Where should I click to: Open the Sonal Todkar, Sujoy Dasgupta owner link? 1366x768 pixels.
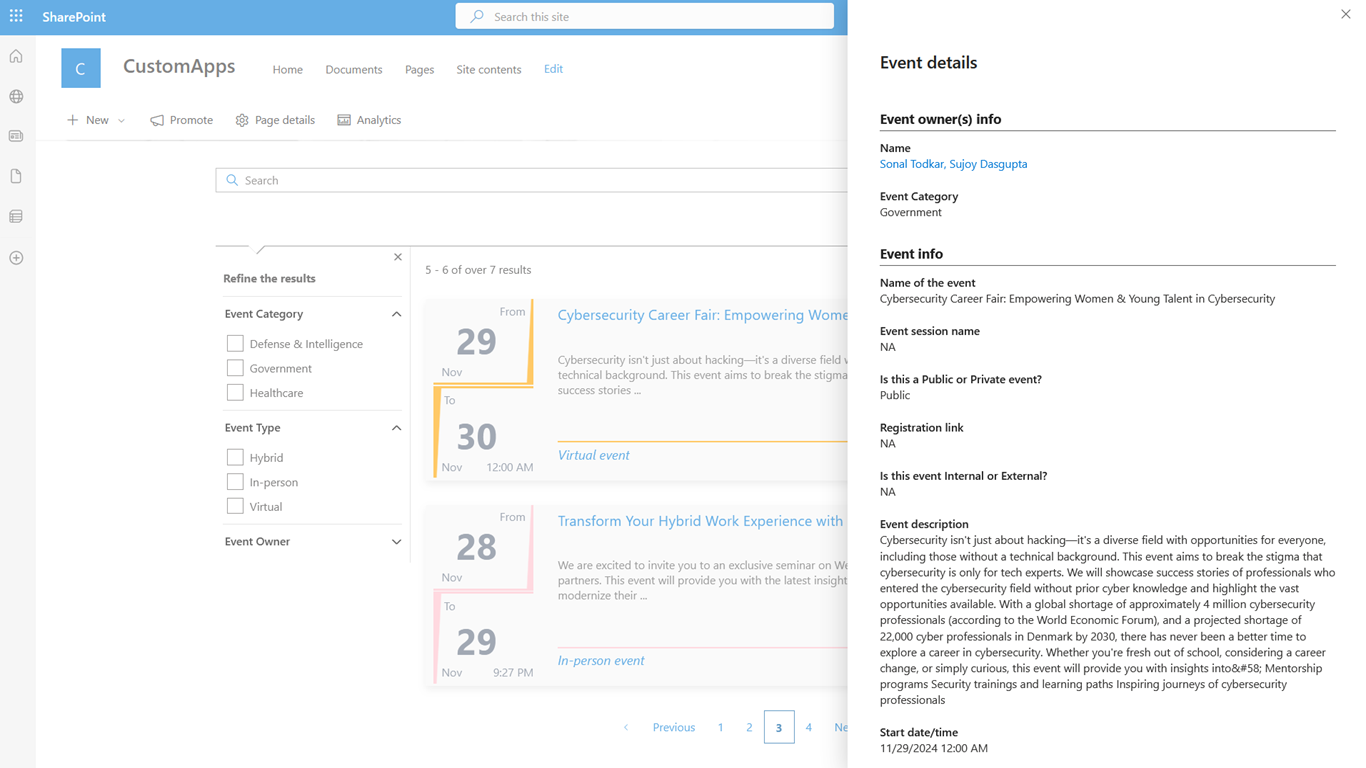(x=953, y=164)
